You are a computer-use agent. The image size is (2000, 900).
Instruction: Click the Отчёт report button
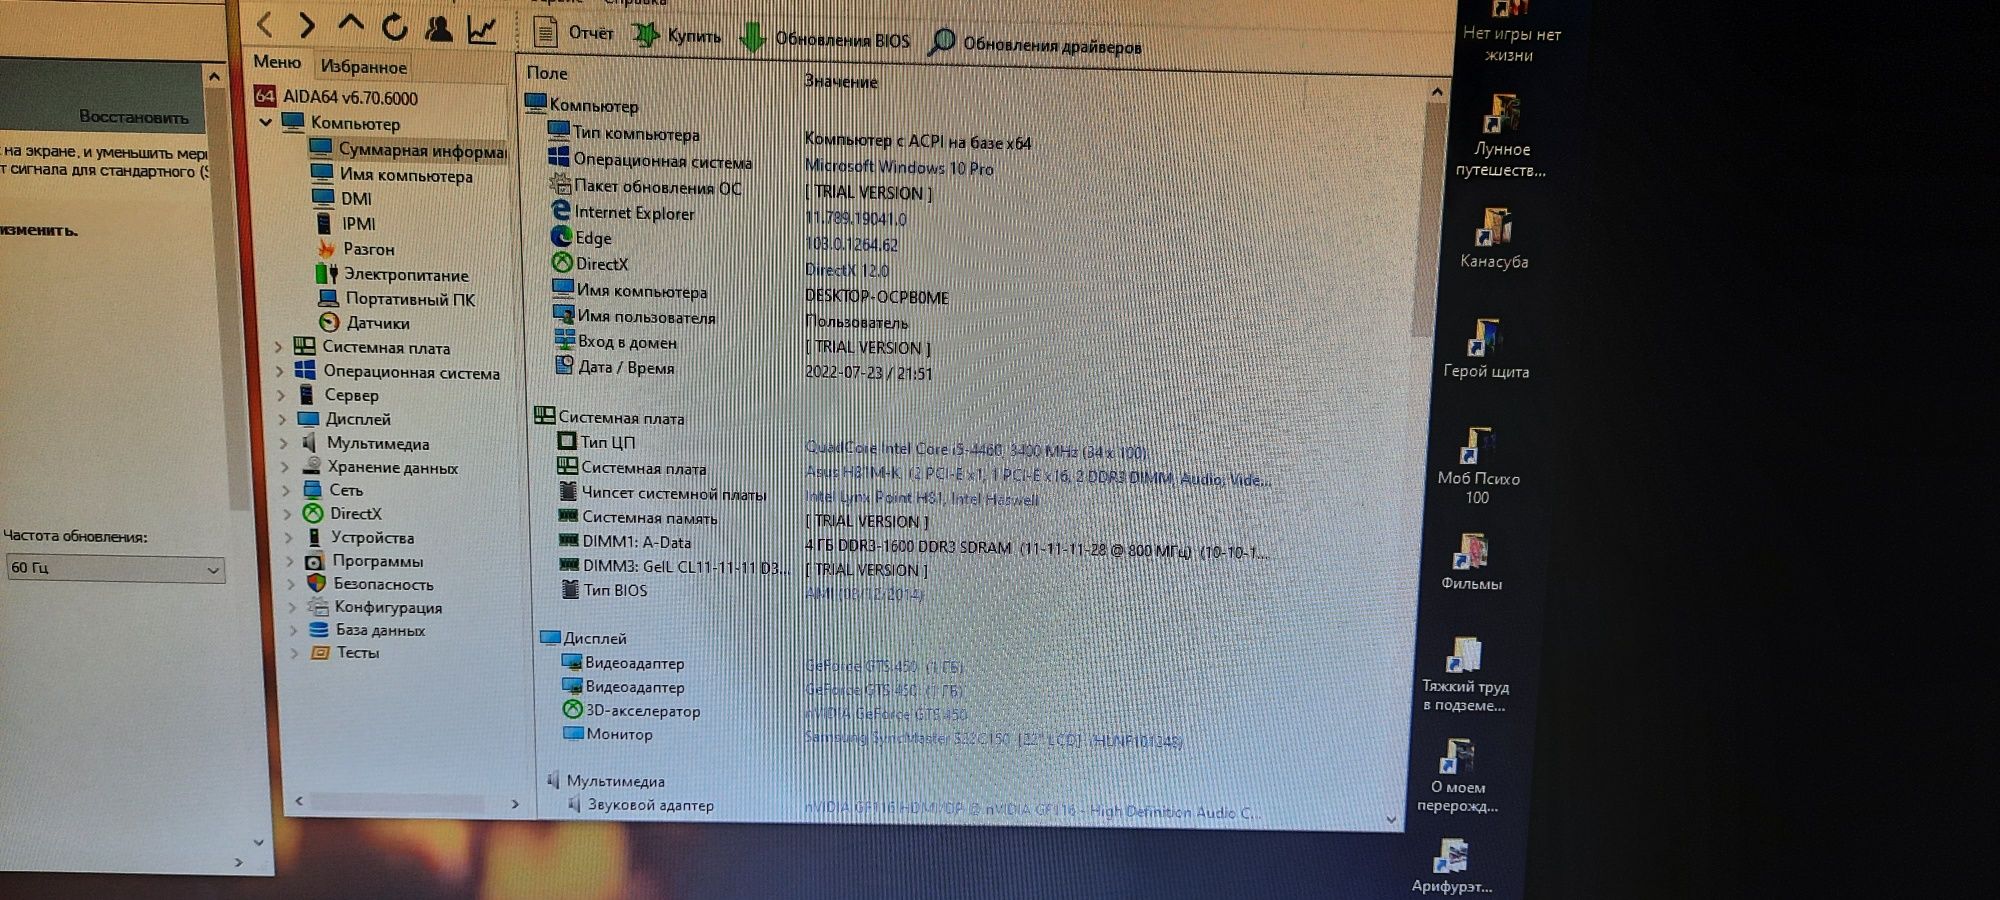[x=573, y=33]
